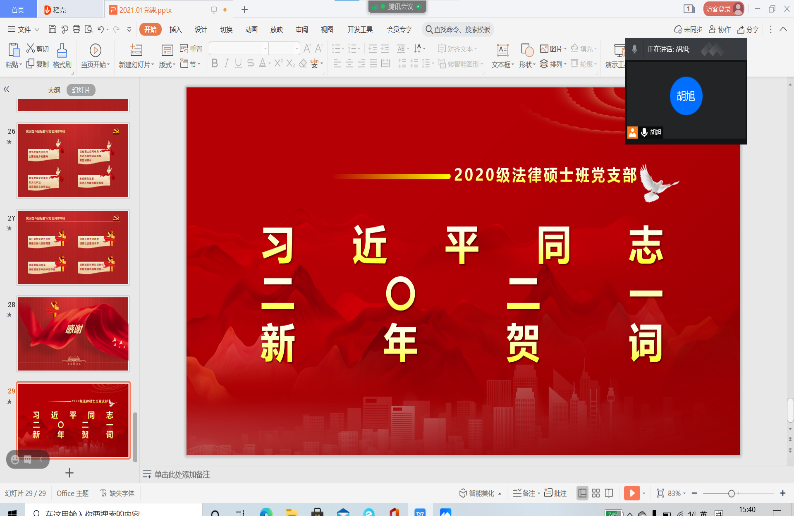Switch to slide sorter view in status bar
The image size is (794, 516).
(x=596, y=493)
